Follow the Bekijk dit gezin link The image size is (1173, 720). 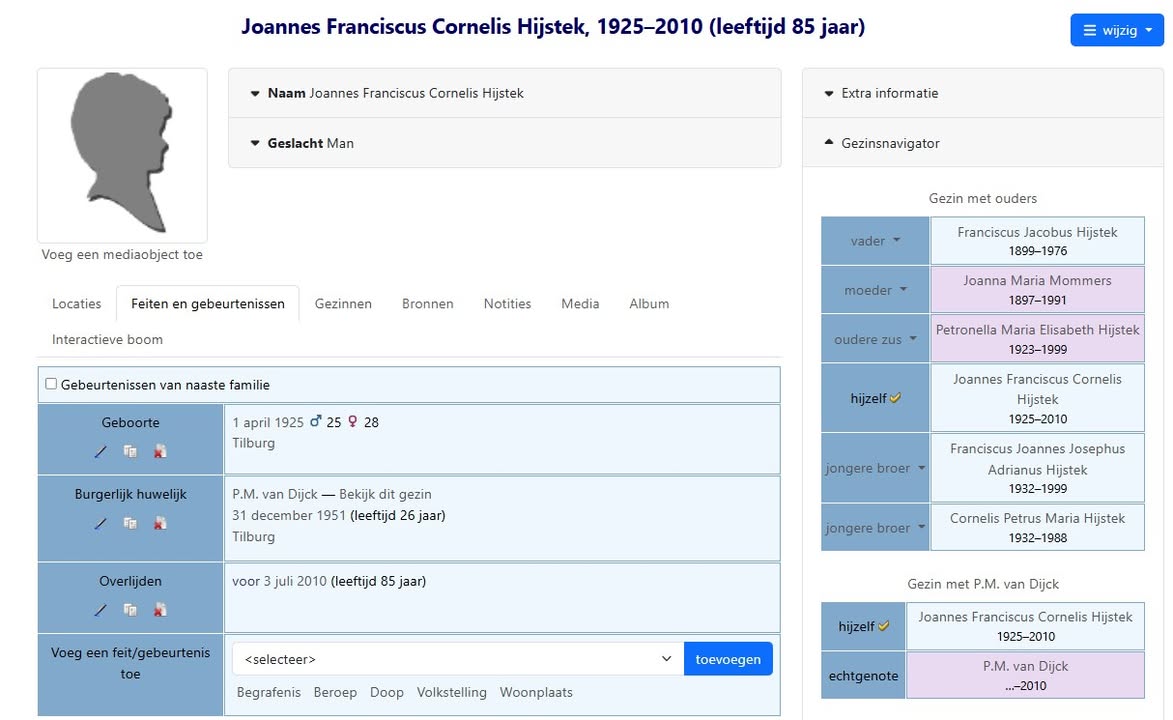(x=385, y=494)
